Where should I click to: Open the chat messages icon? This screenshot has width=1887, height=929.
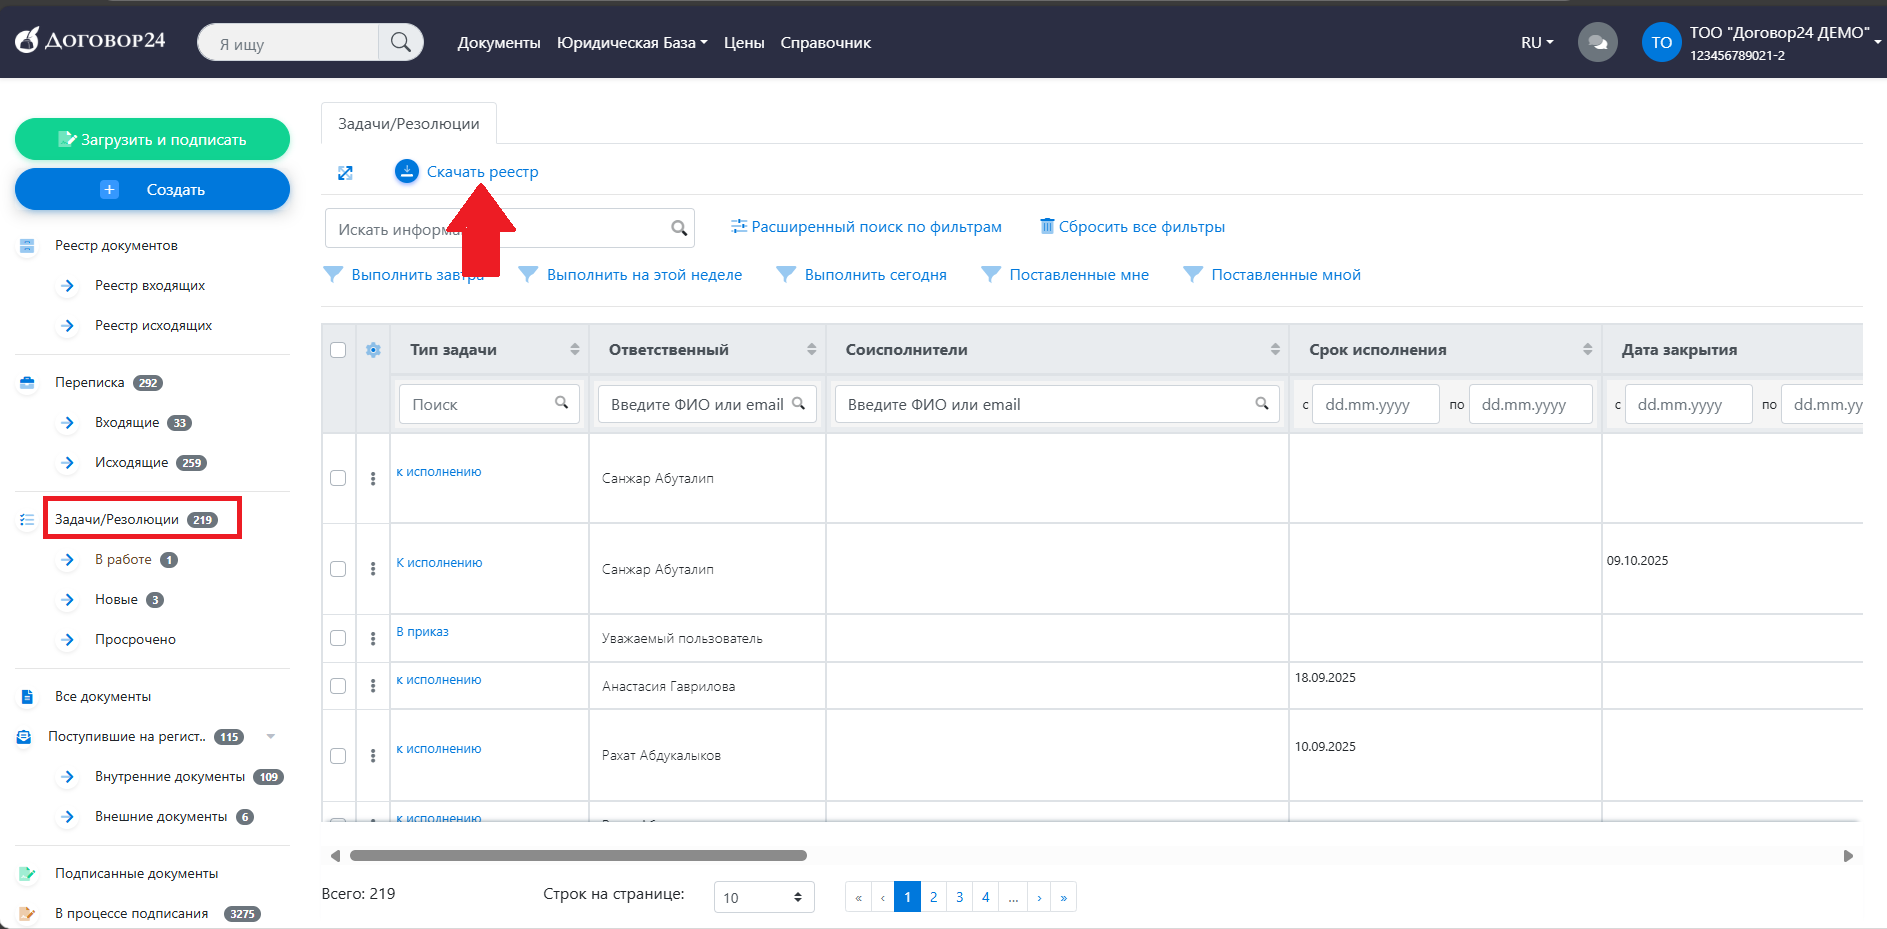(1597, 43)
